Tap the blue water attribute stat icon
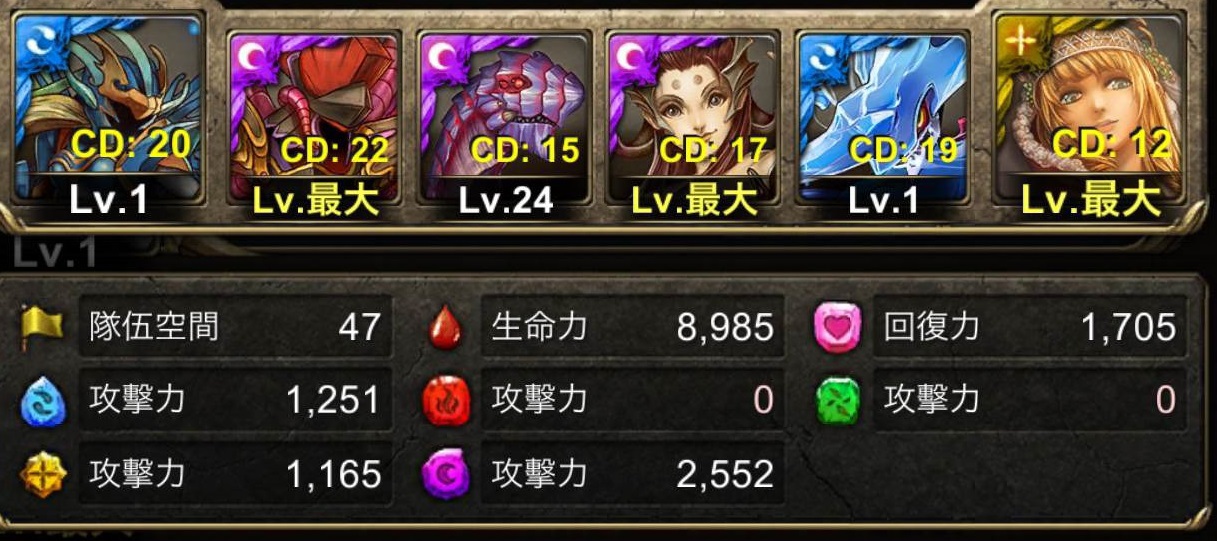Image resolution: width=1217 pixels, height=541 pixels. 43,401
